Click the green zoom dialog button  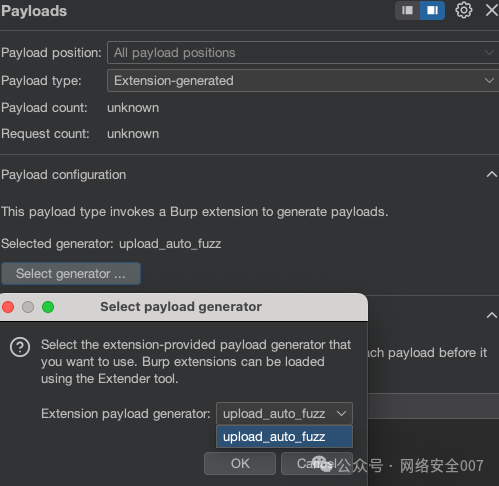(48, 307)
